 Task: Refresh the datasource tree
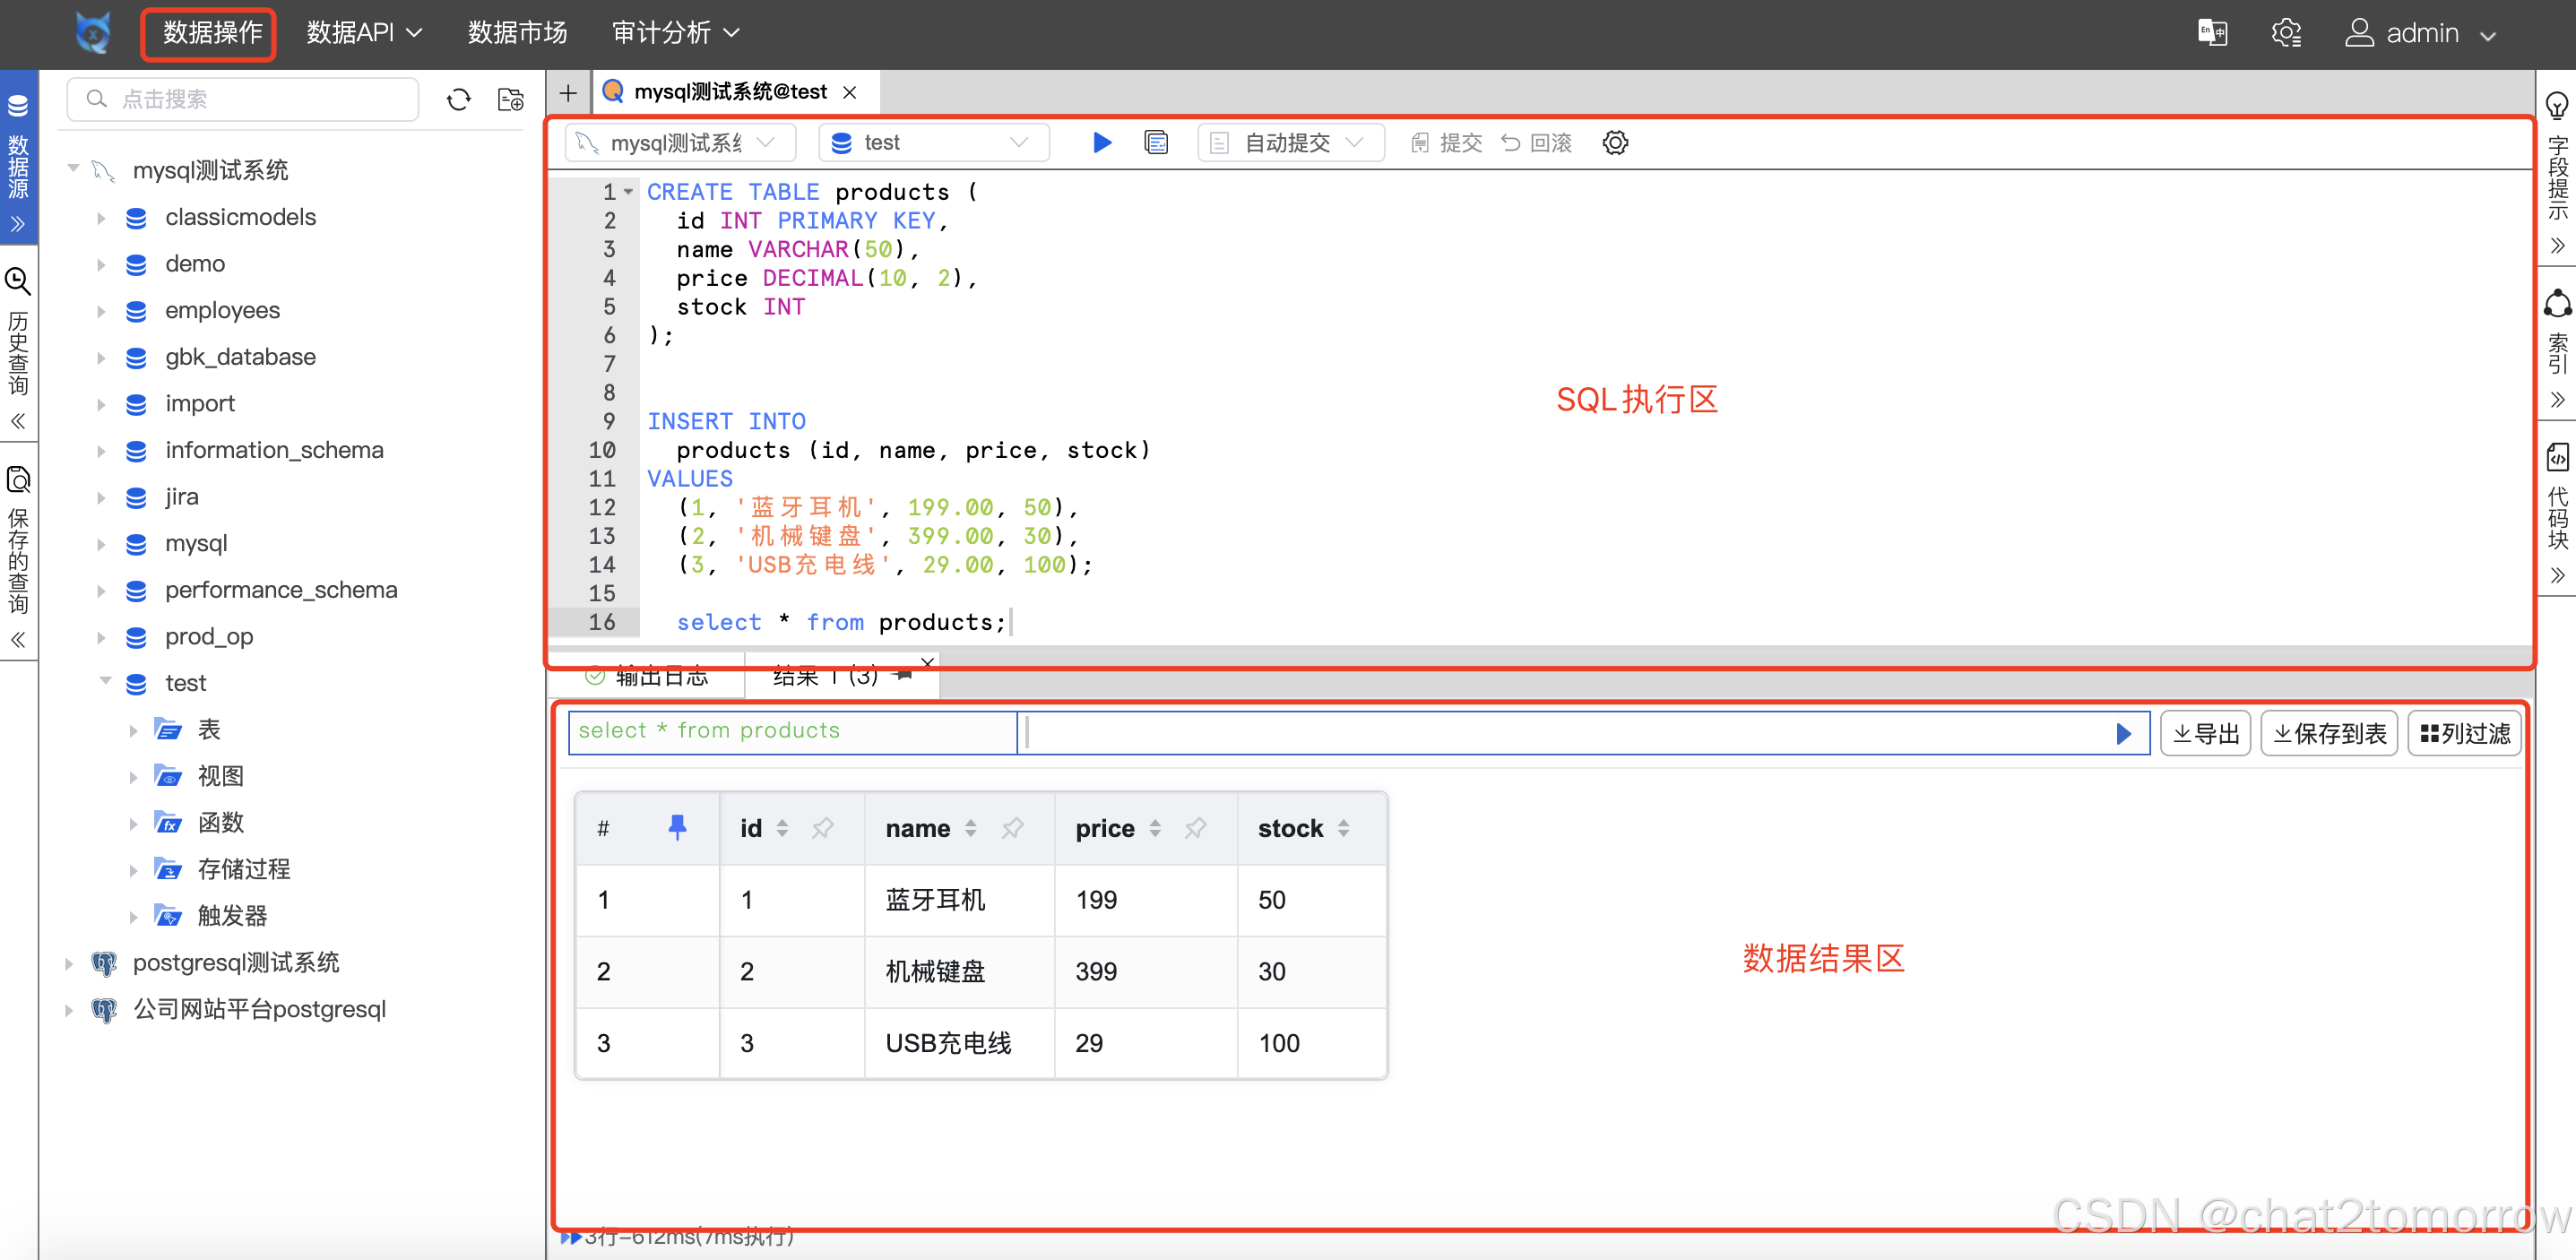(x=458, y=99)
